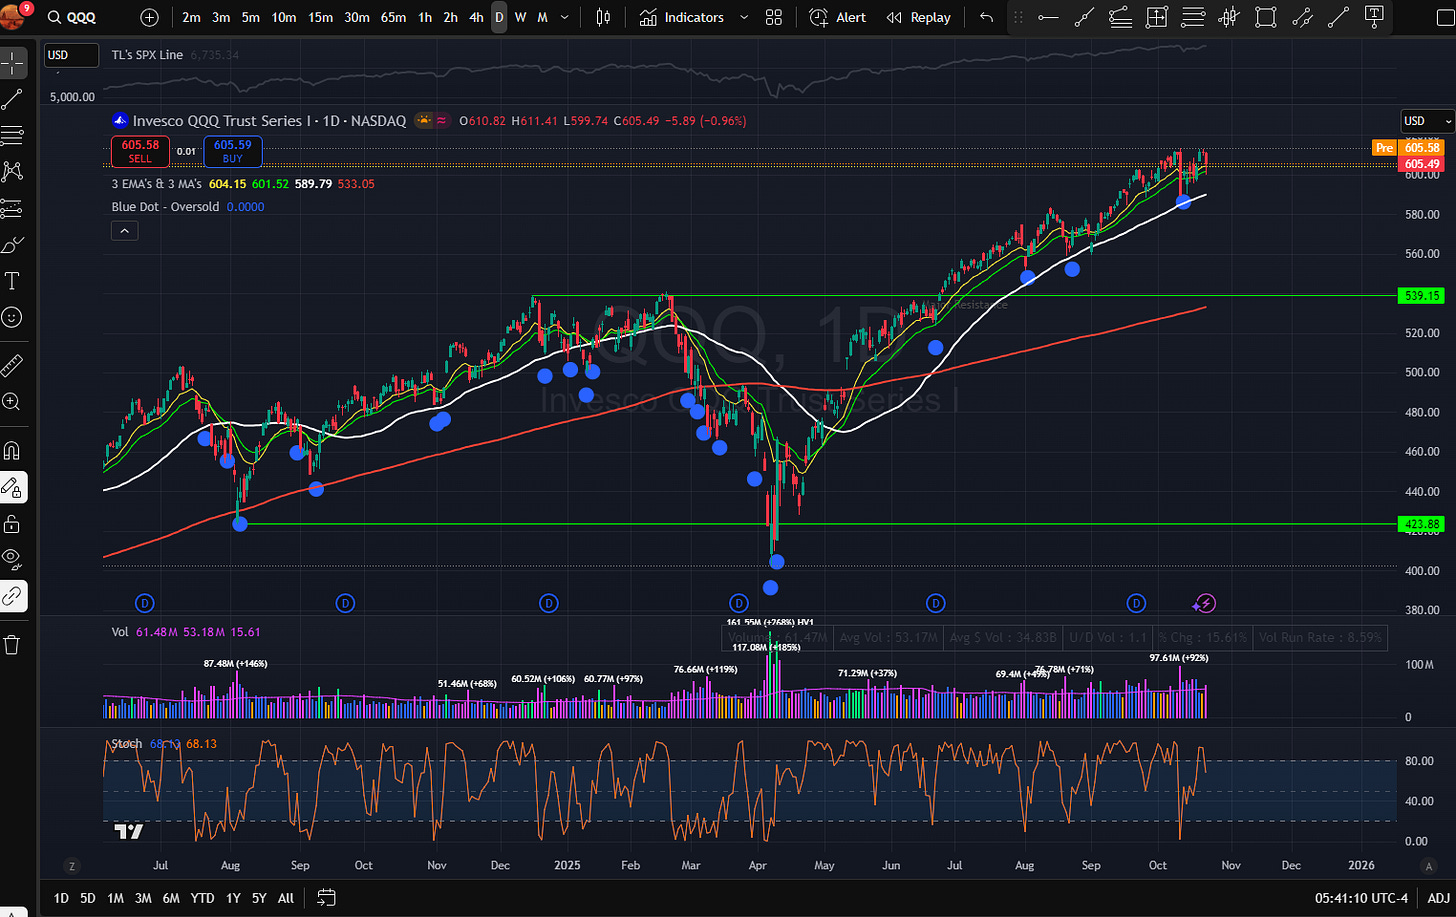
Task: Collapse the indicator legend chevron
Action: click(124, 231)
